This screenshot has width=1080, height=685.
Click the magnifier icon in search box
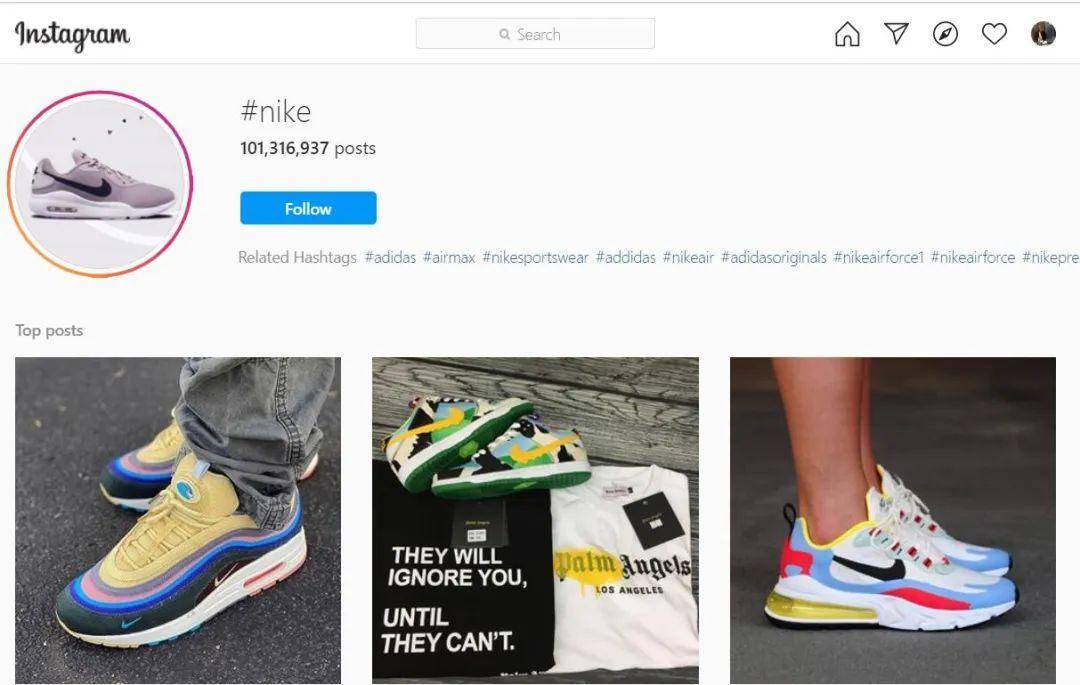[x=505, y=34]
